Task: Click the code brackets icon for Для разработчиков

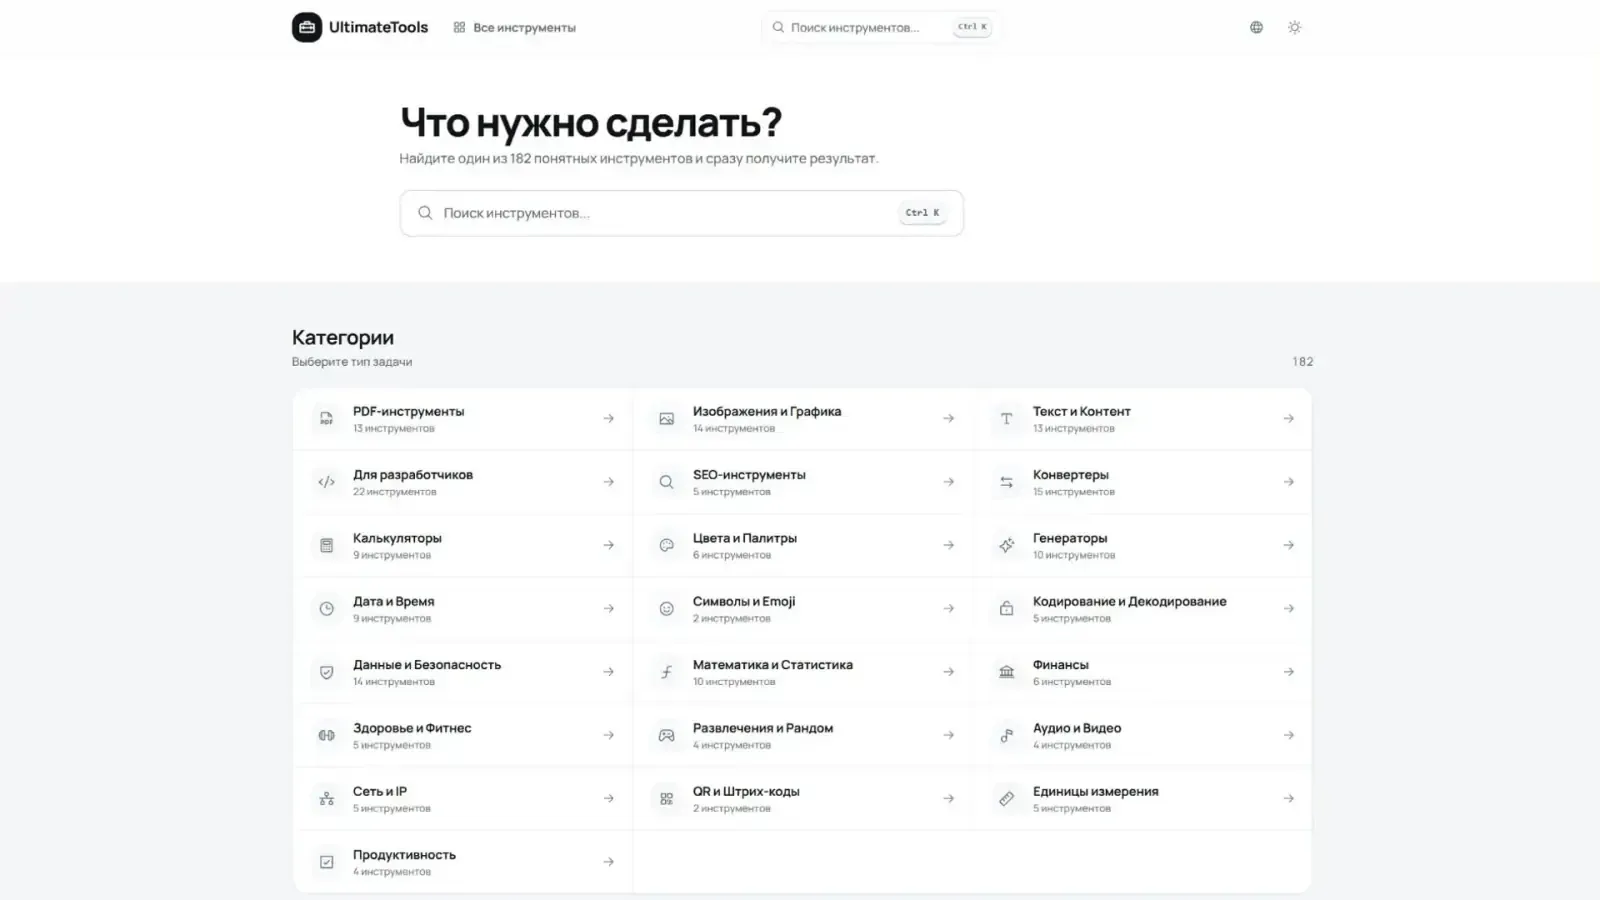Action: 326,482
